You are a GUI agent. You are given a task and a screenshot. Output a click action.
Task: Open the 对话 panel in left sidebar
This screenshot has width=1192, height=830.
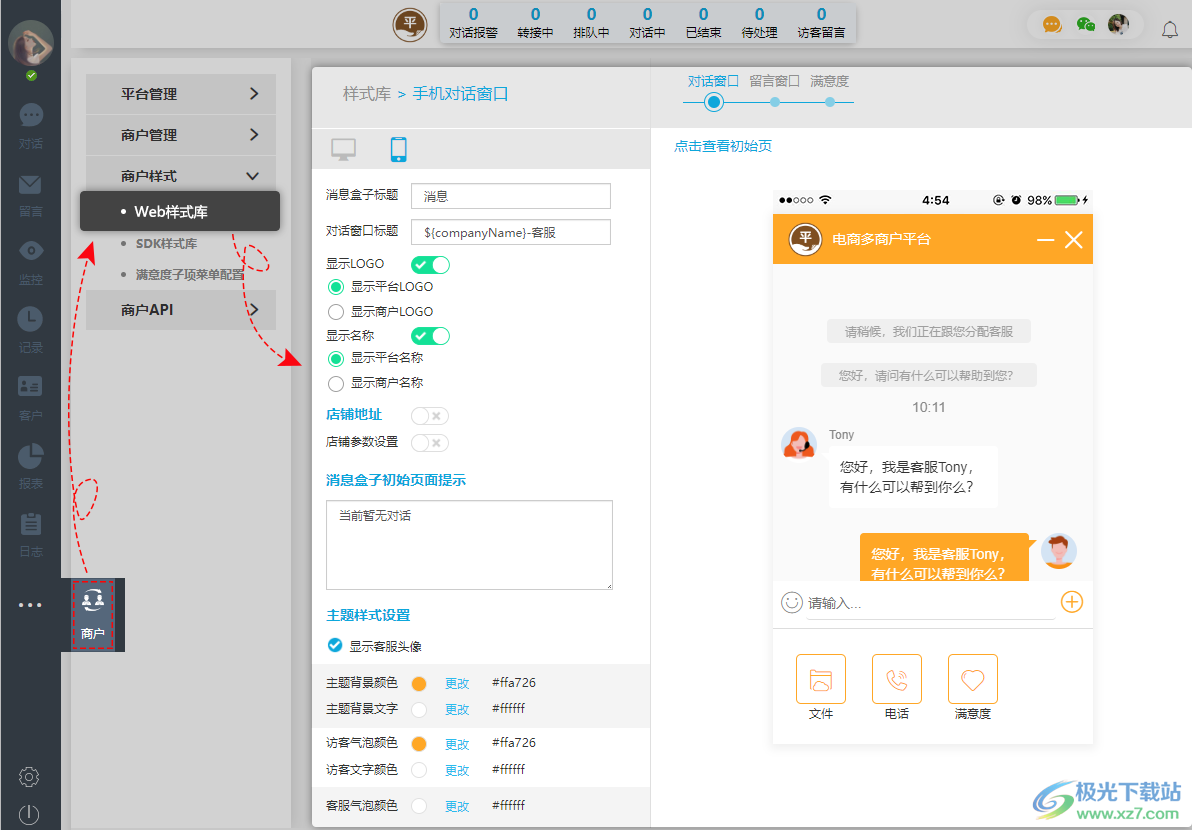(x=30, y=125)
